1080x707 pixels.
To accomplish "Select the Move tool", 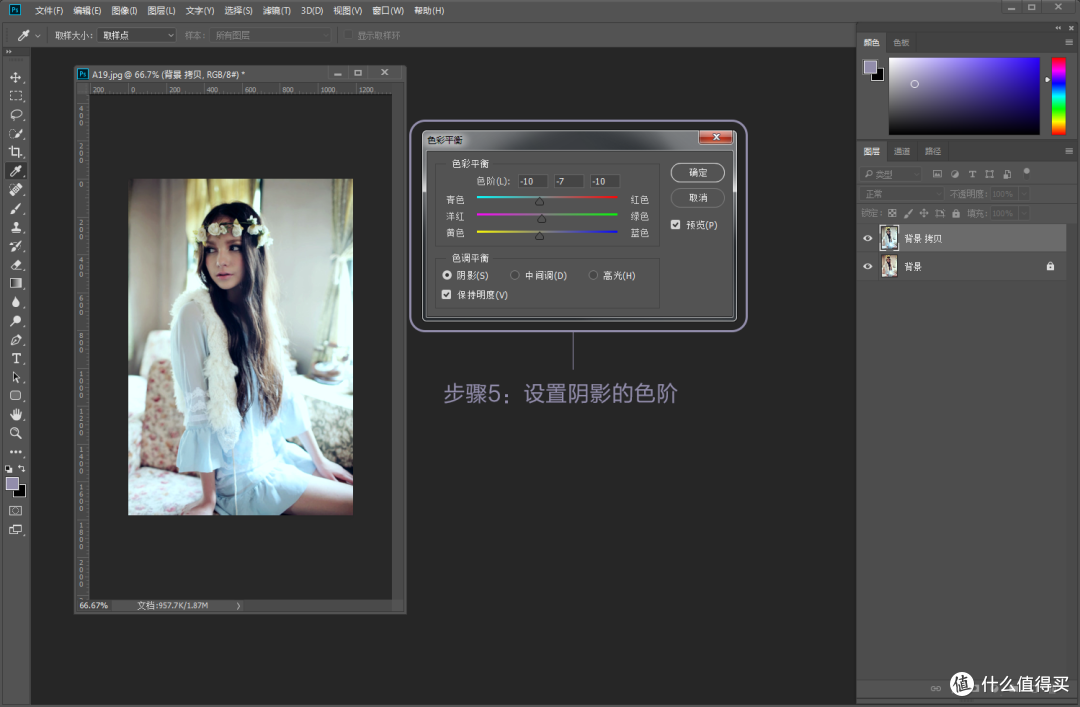I will point(15,76).
